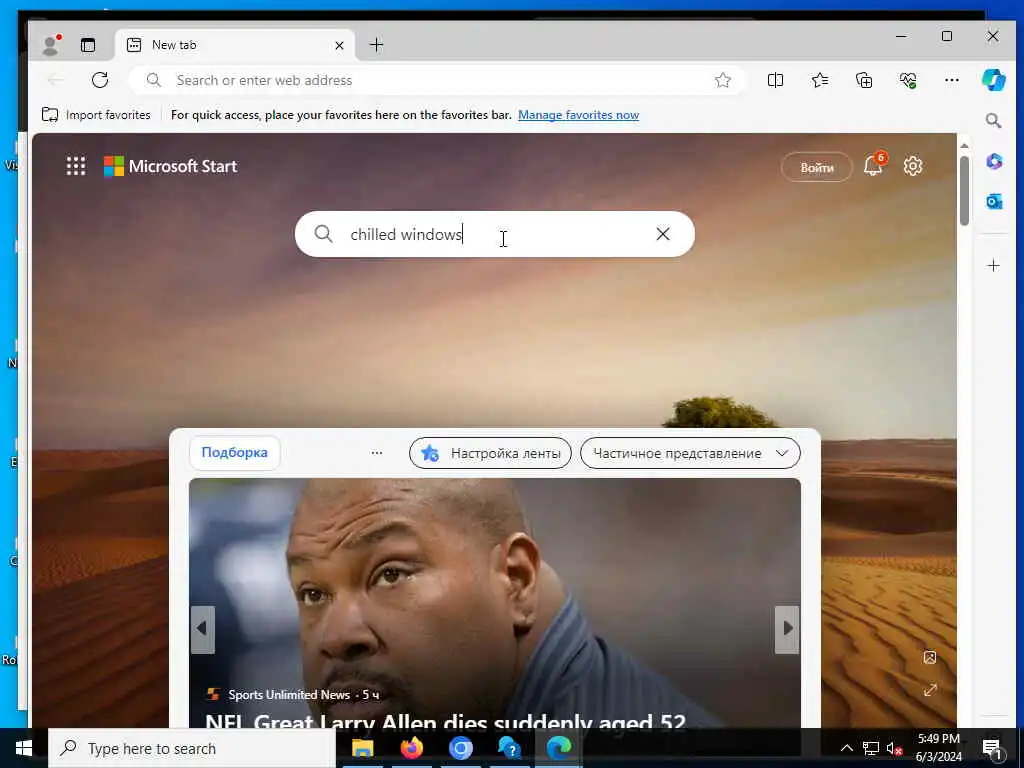Click the page vertical scrollbar thumb
This screenshot has width=1024, height=768.
pos(964,191)
